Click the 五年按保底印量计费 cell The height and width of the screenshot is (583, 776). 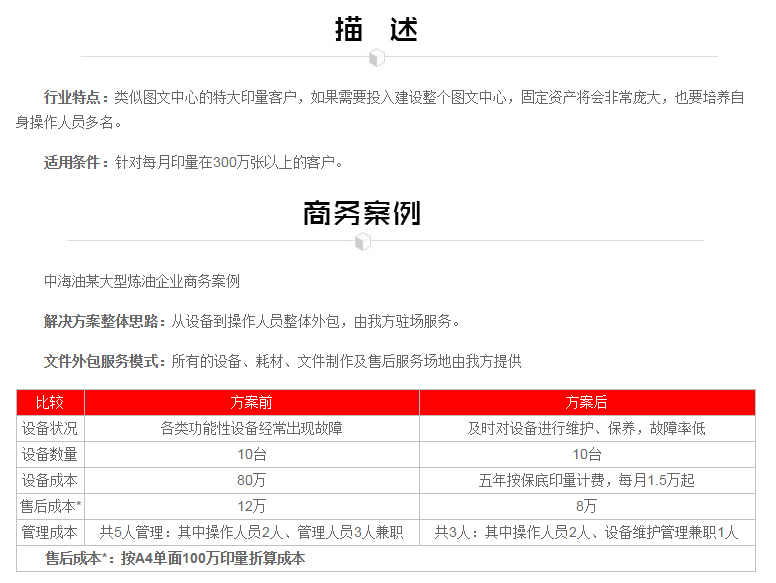coord(586,480)
